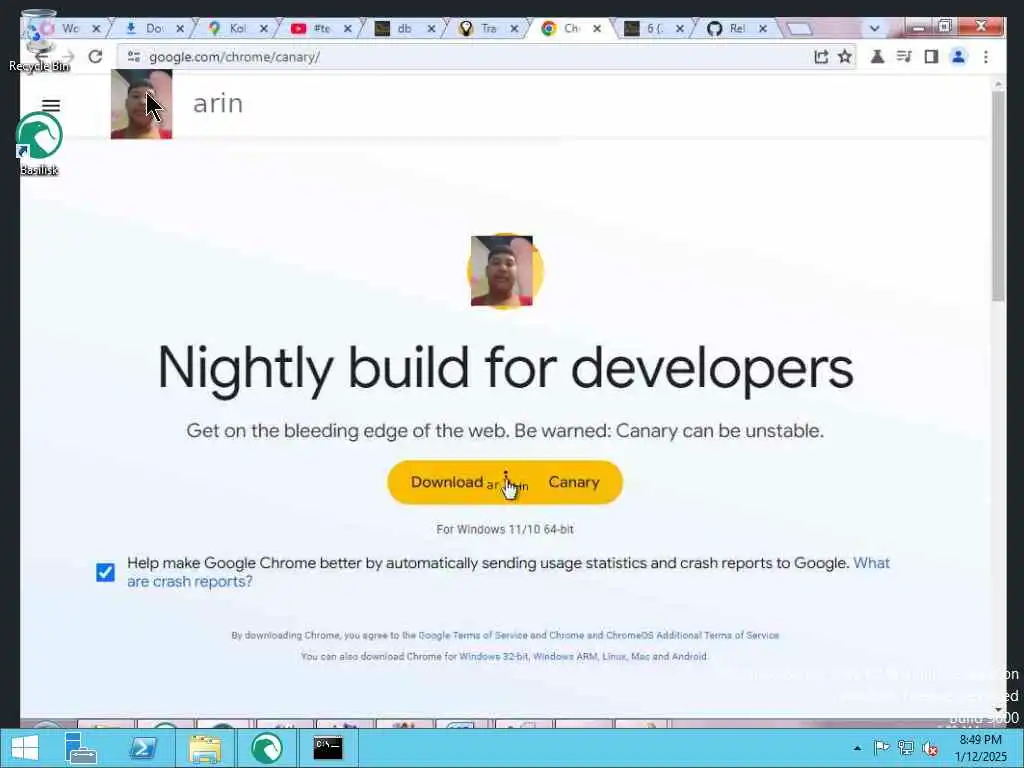Open the Windows ARM download link
Image resolution: width=1024 pixels, height=768 pixels.
(565, 656)
